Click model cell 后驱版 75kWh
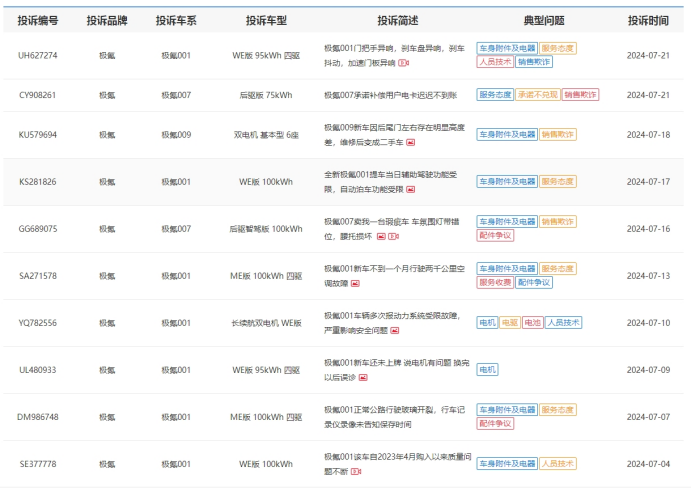 click(266, 95)
